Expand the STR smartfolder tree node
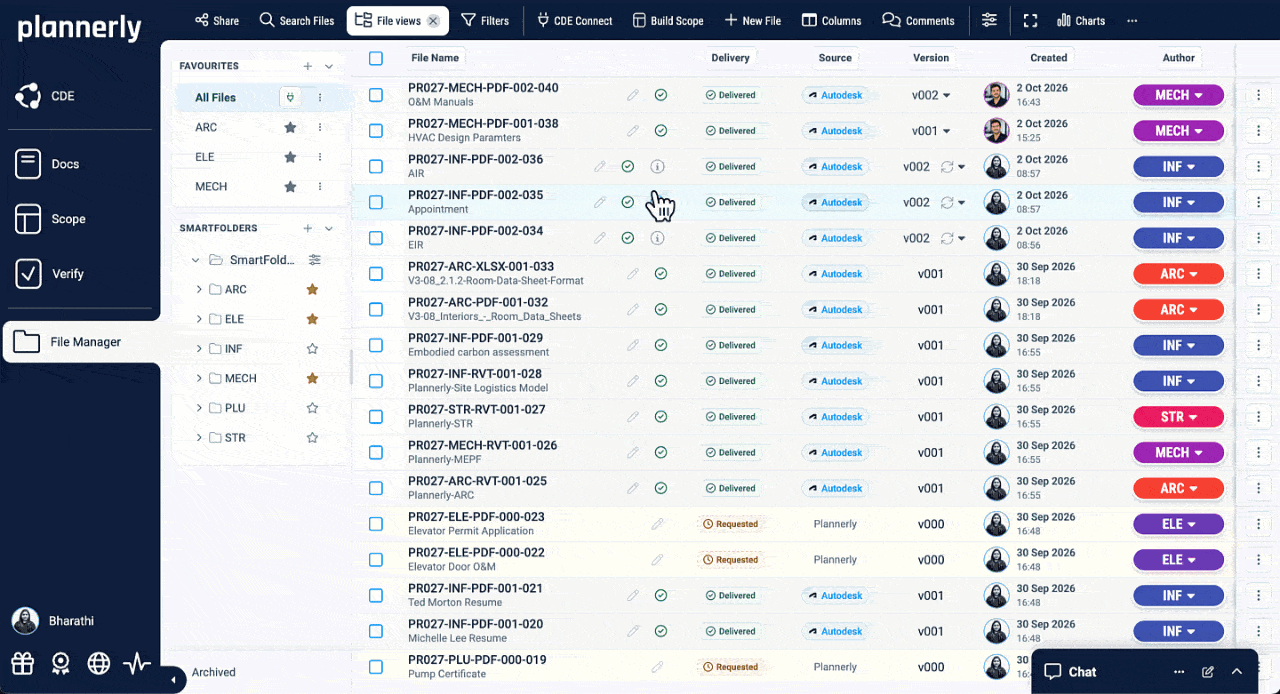Screen dimensions: 1280x694 click(x=199, y=438)
